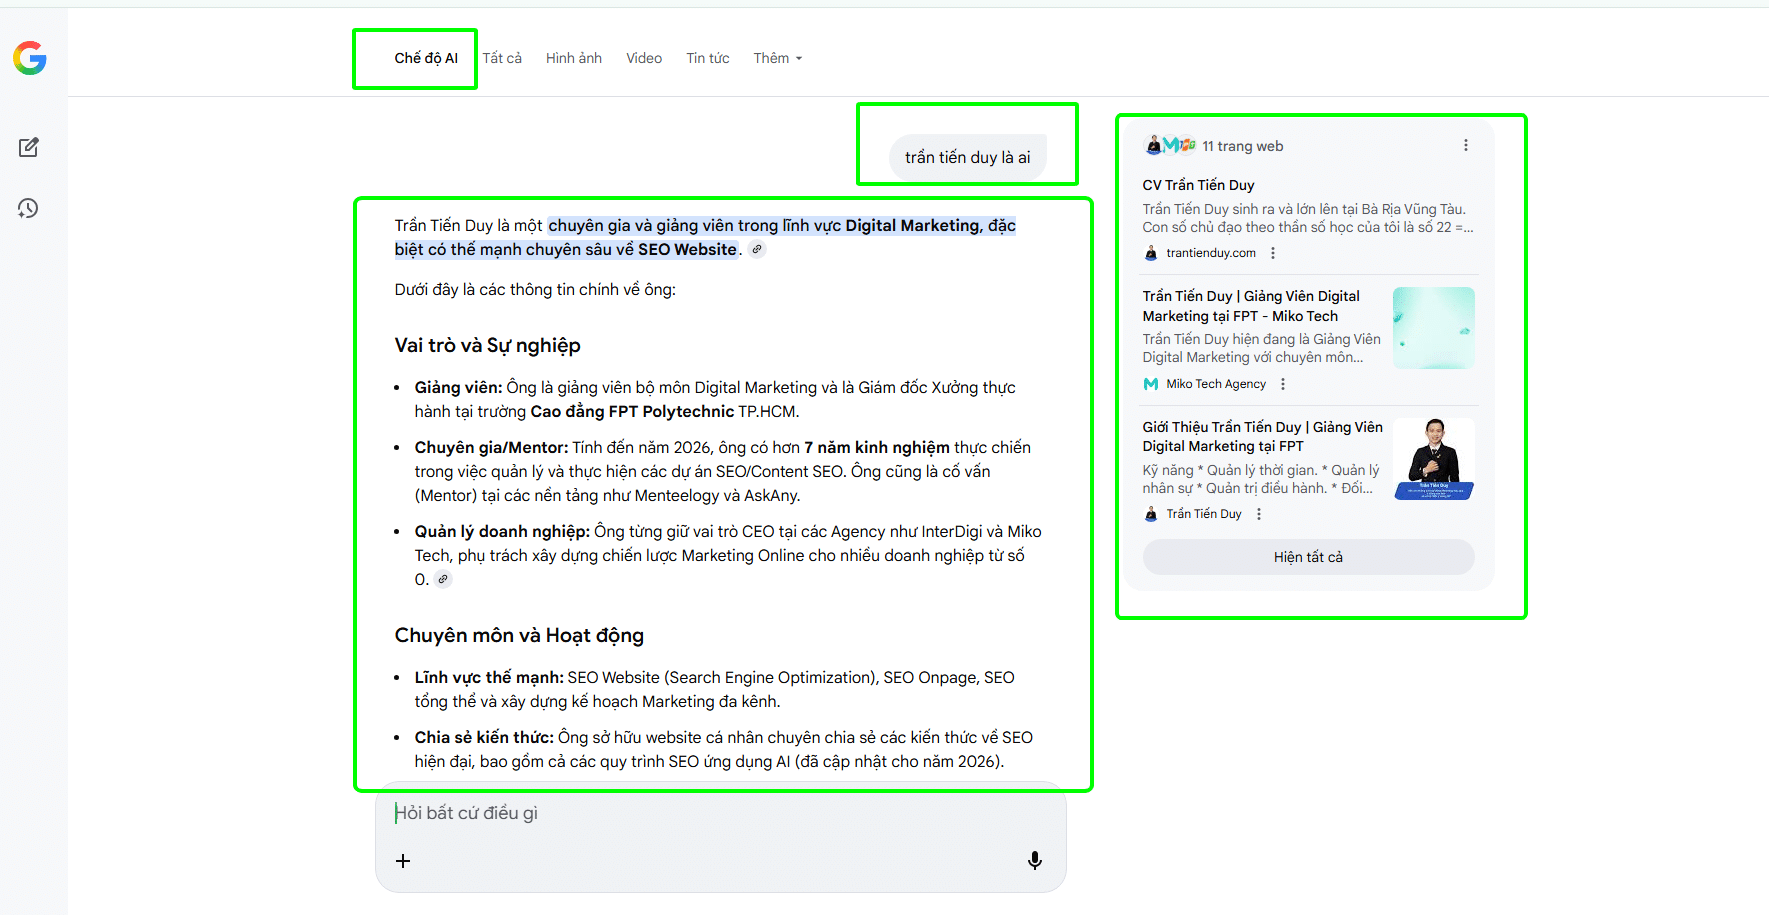Screen dimensions: 1769x915
Task: Start a new chat via the compose icon
Action: tap(29, 147)
